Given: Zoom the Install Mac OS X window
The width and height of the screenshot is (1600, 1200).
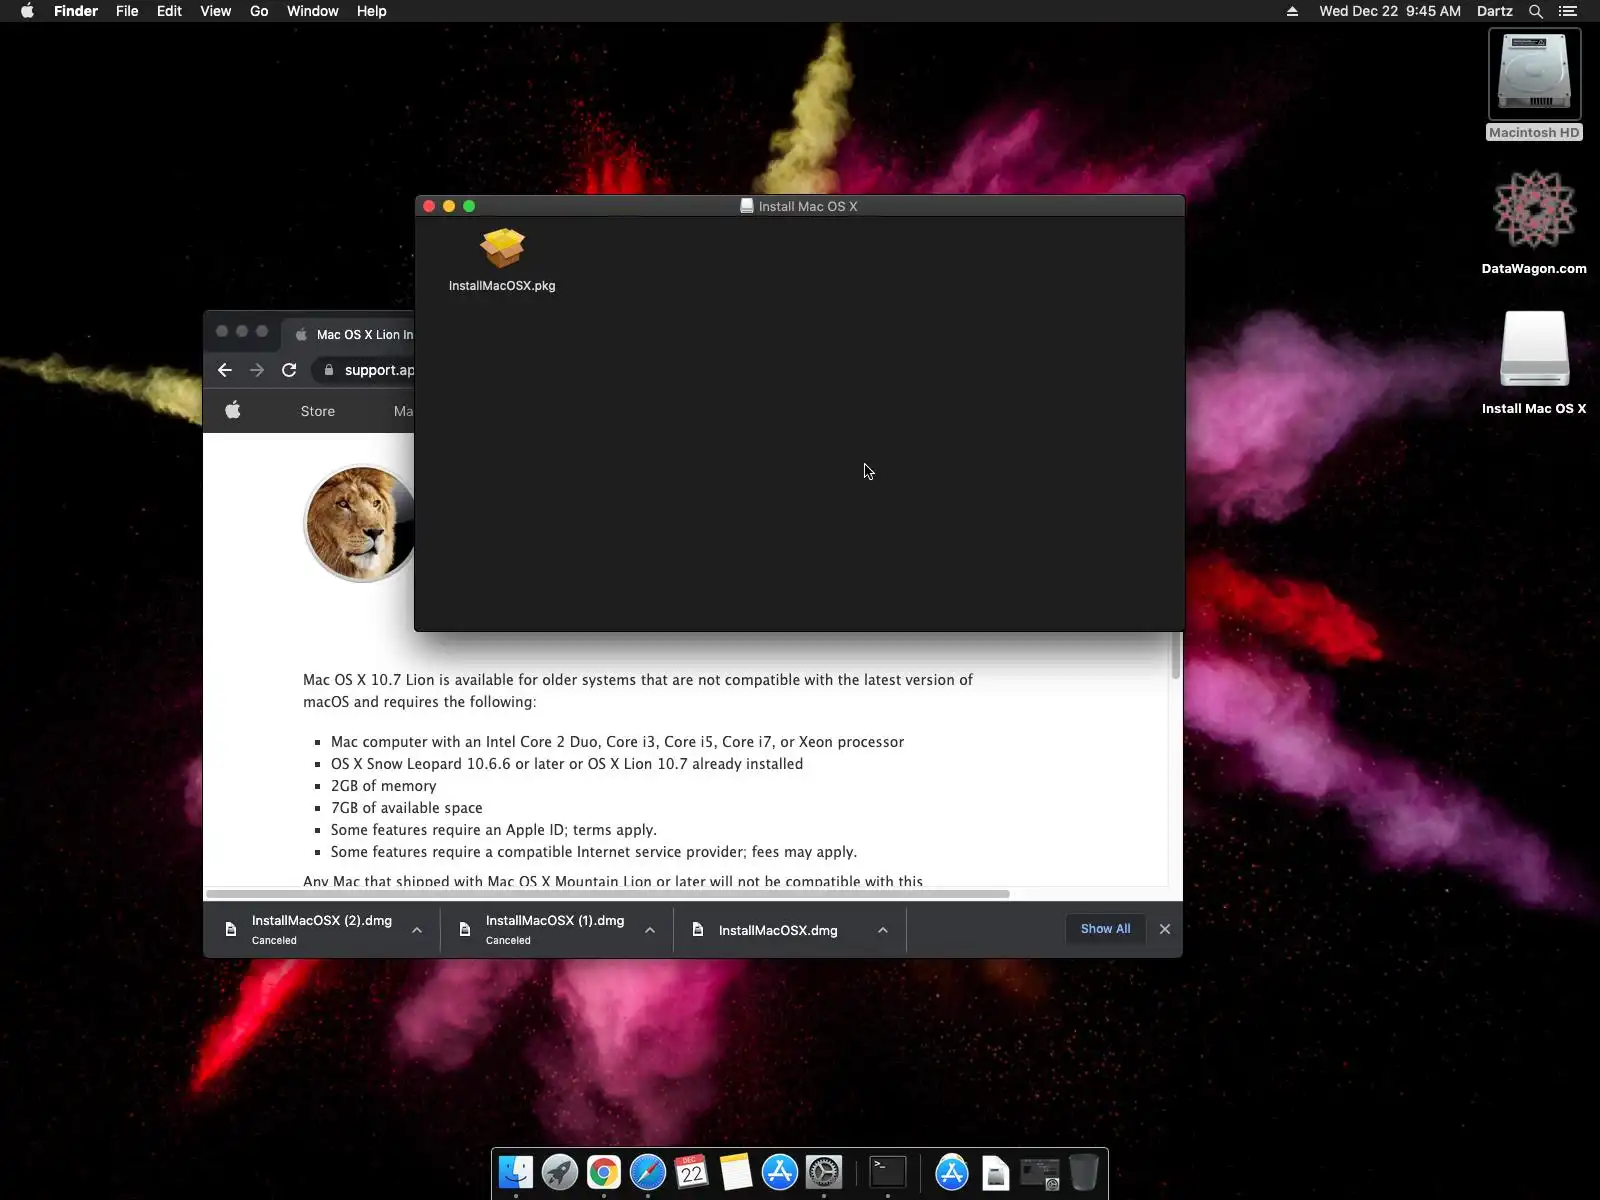Looking at the screenshot, I should (469, 206).
